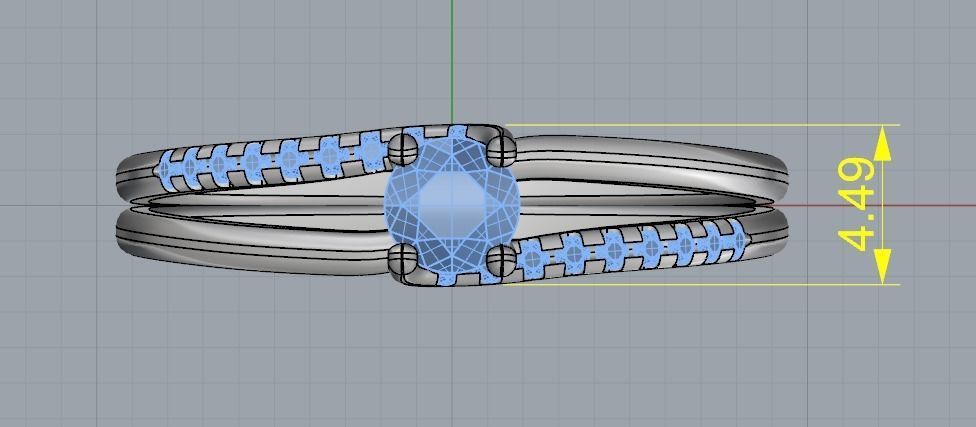
Task: Click the upper-left prong of center stone
Action: click(x=403, y=149)
